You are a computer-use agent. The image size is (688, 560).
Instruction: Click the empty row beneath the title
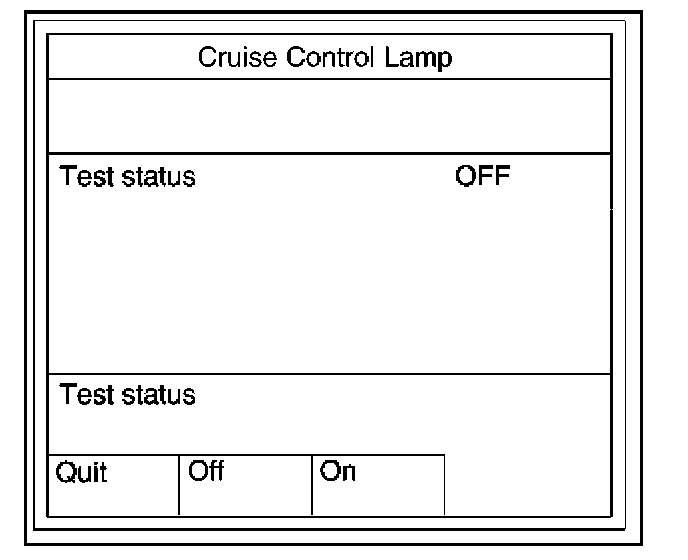coord(328,116)
